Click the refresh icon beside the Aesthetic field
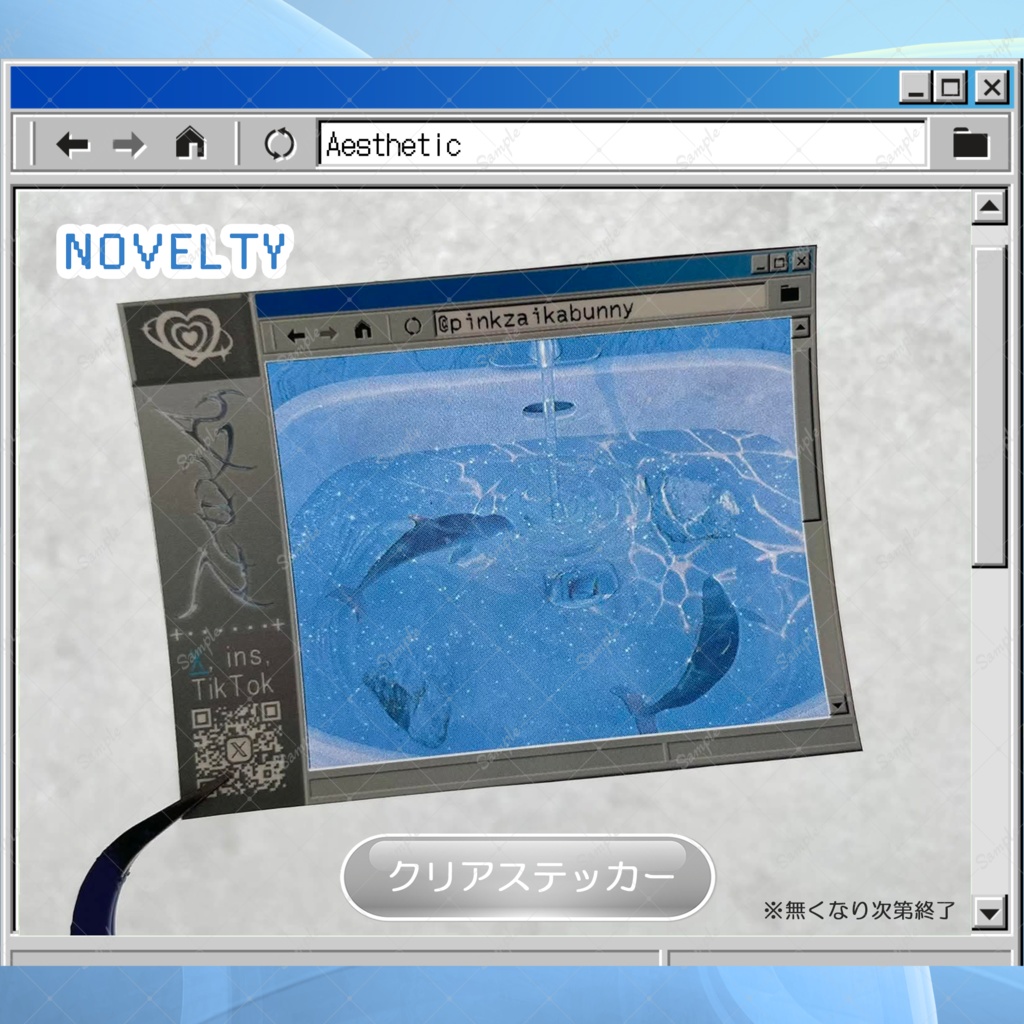Image resolution: width=1024 pixels, height=1024 pixels. (x=280, y=144)
